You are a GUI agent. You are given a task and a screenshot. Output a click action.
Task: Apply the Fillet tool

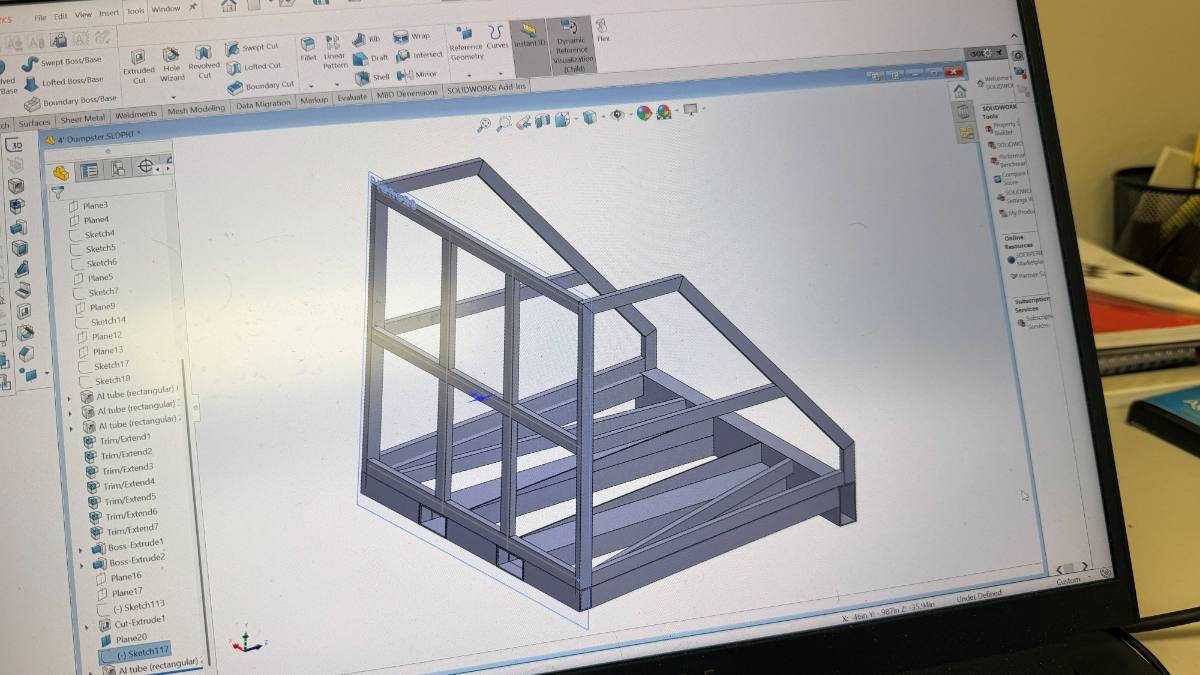tap(308, 49)
